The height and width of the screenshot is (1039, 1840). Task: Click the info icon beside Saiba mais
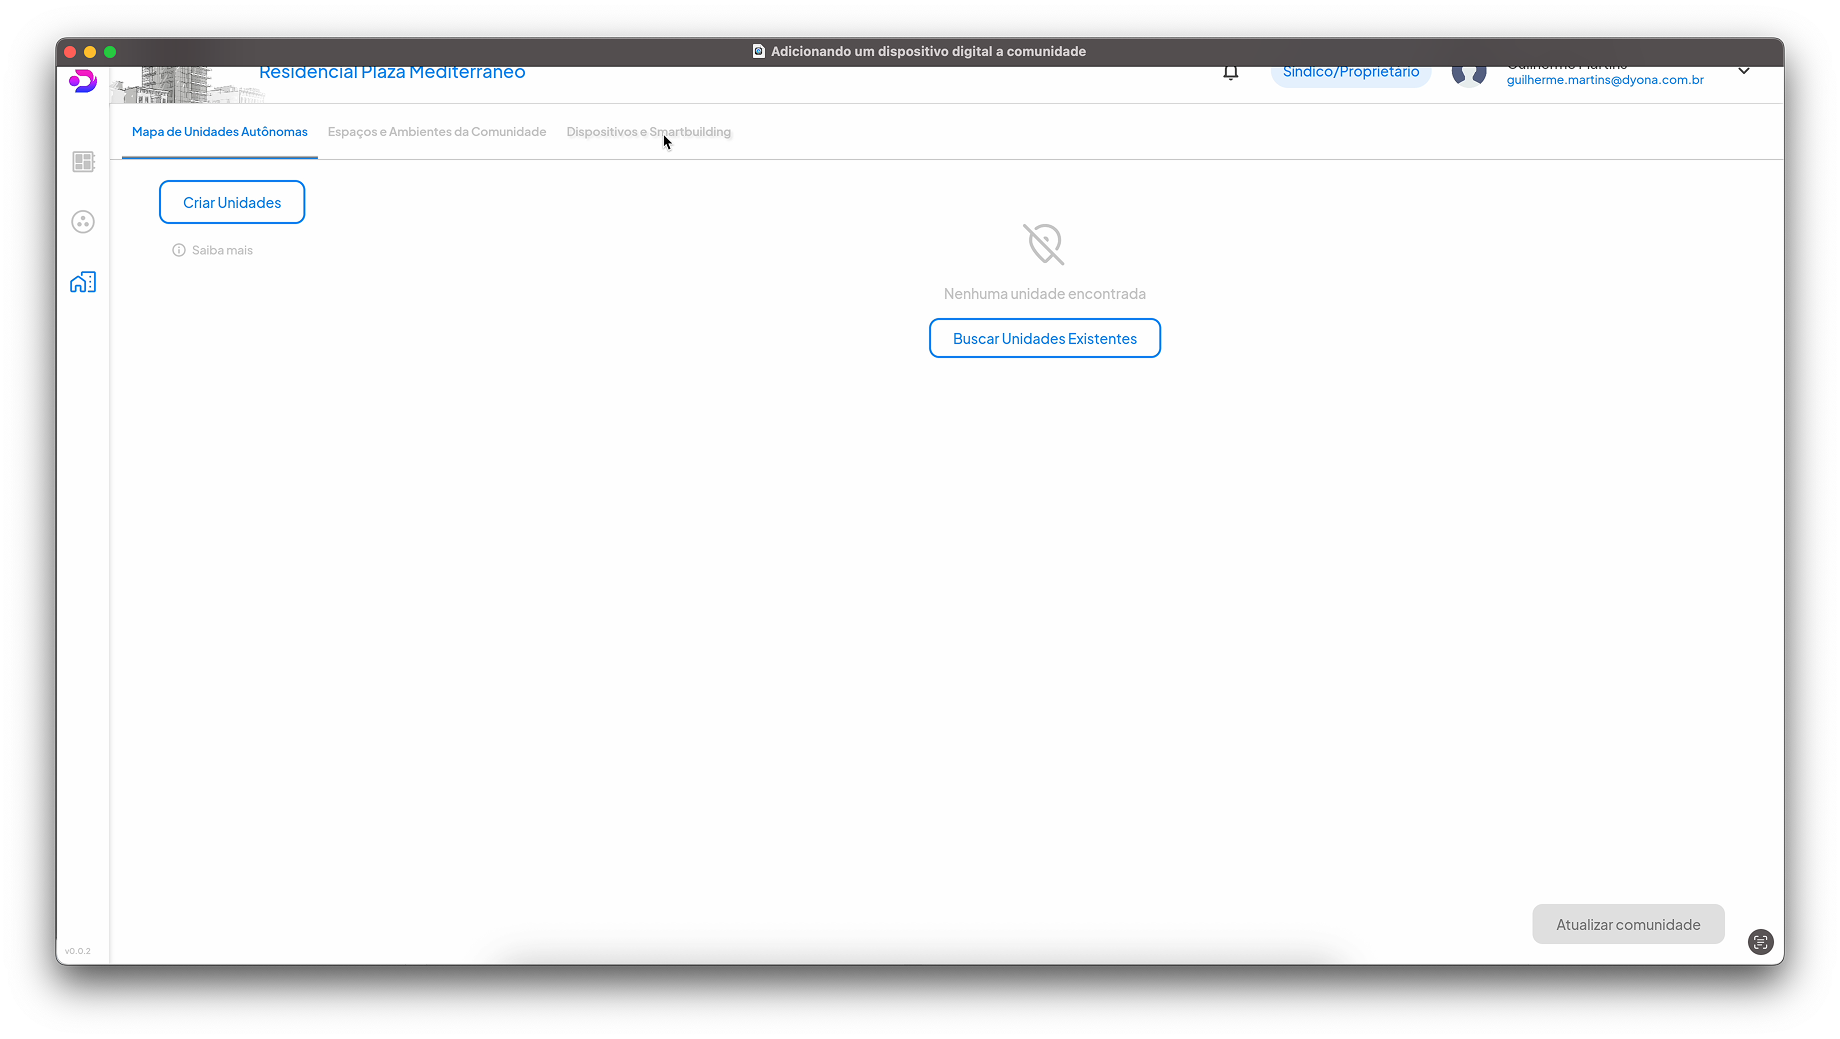[x=179, y=251]
